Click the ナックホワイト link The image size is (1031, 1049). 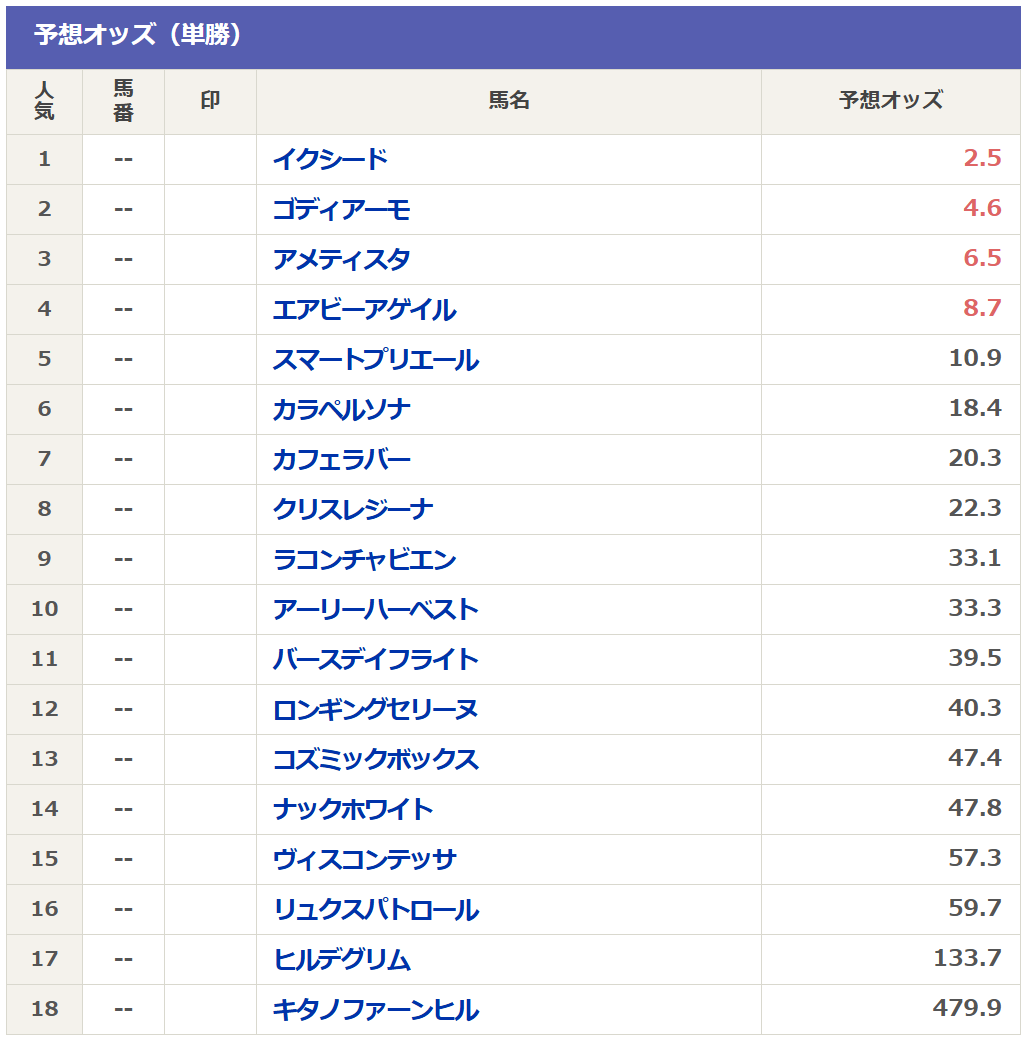click(x=353, y=809)
